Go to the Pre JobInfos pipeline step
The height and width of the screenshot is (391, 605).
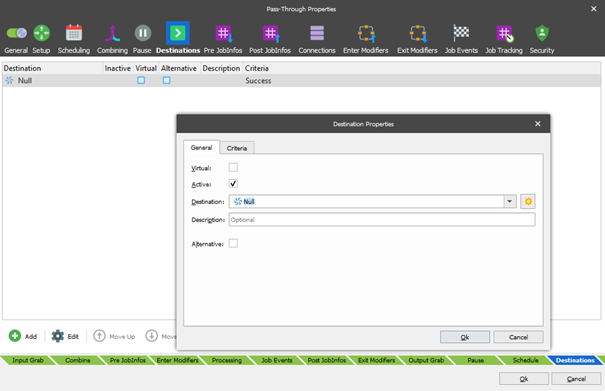coord(128,361)
